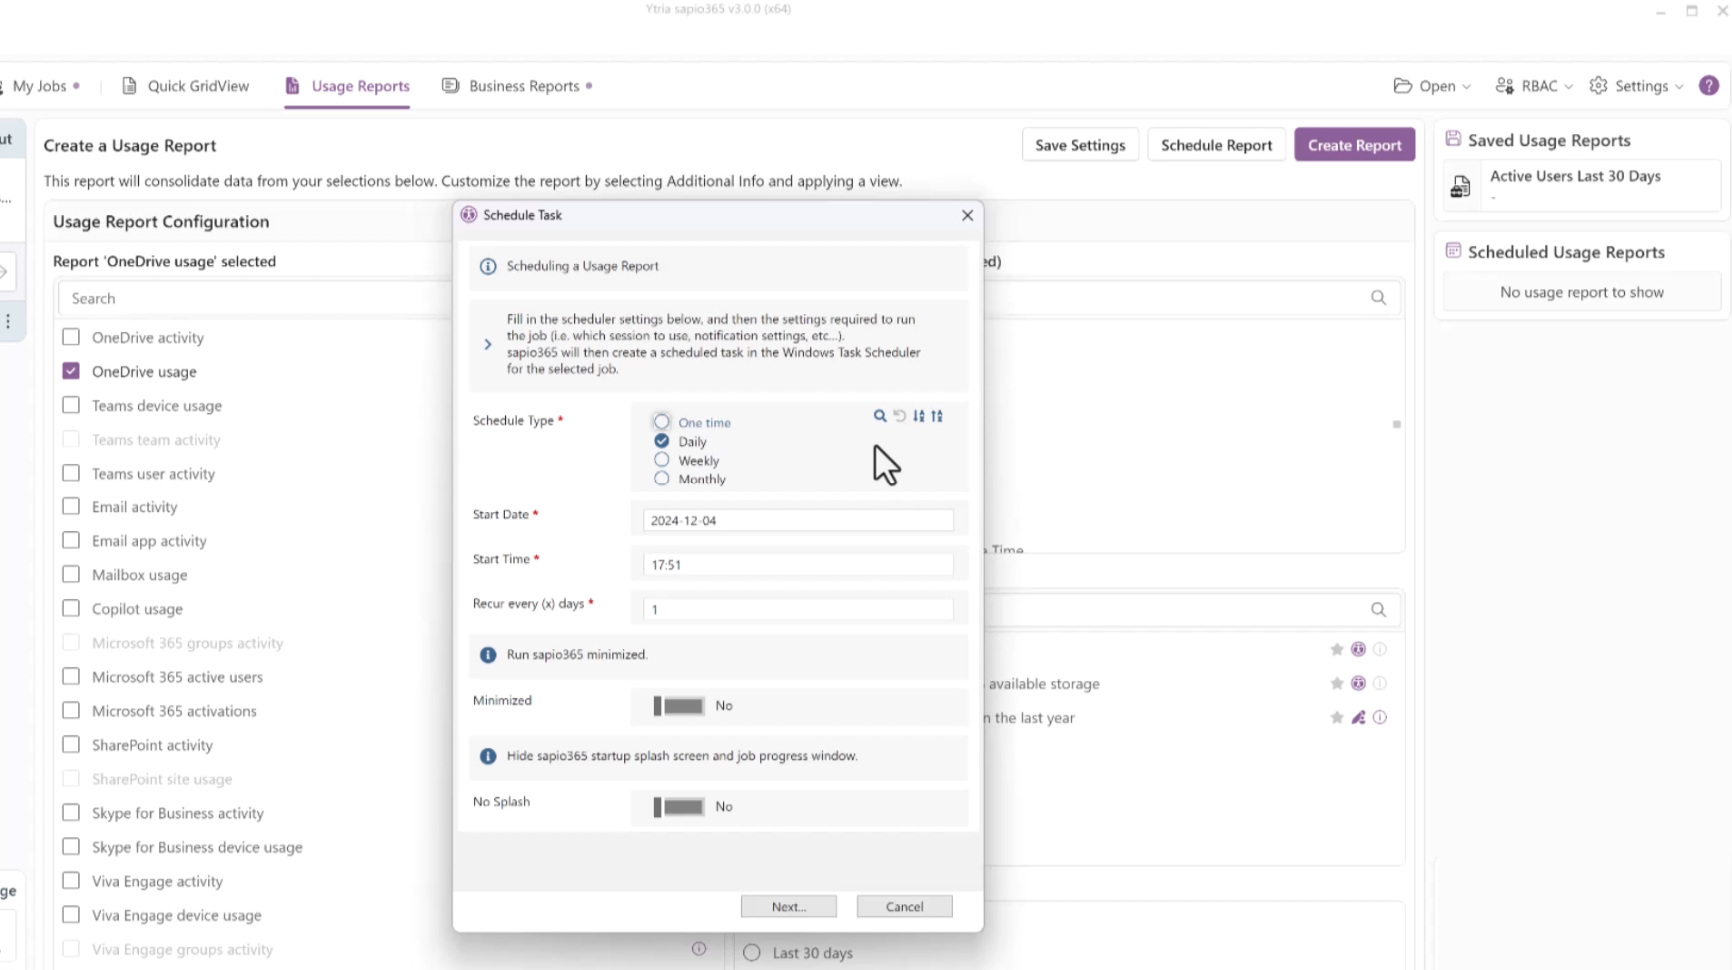Click info icon next to Run sapio365 minimized
Viewport: 1732px width, 970px height.
click(x=488, y=655)
